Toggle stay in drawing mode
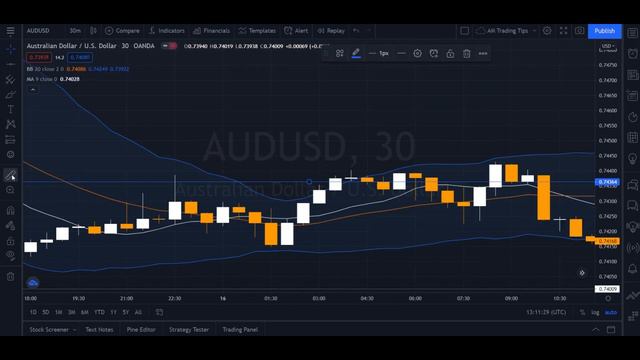Viewport: 640px width, 360px height. [x=10, y=225]
